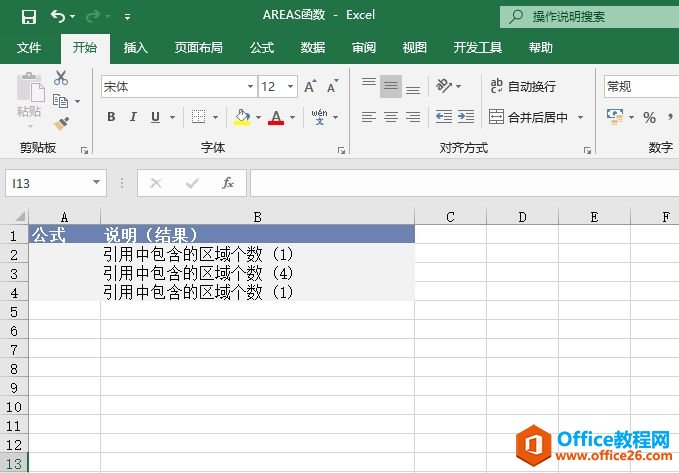Select the Format Painter brush icon

coord(61,123)
